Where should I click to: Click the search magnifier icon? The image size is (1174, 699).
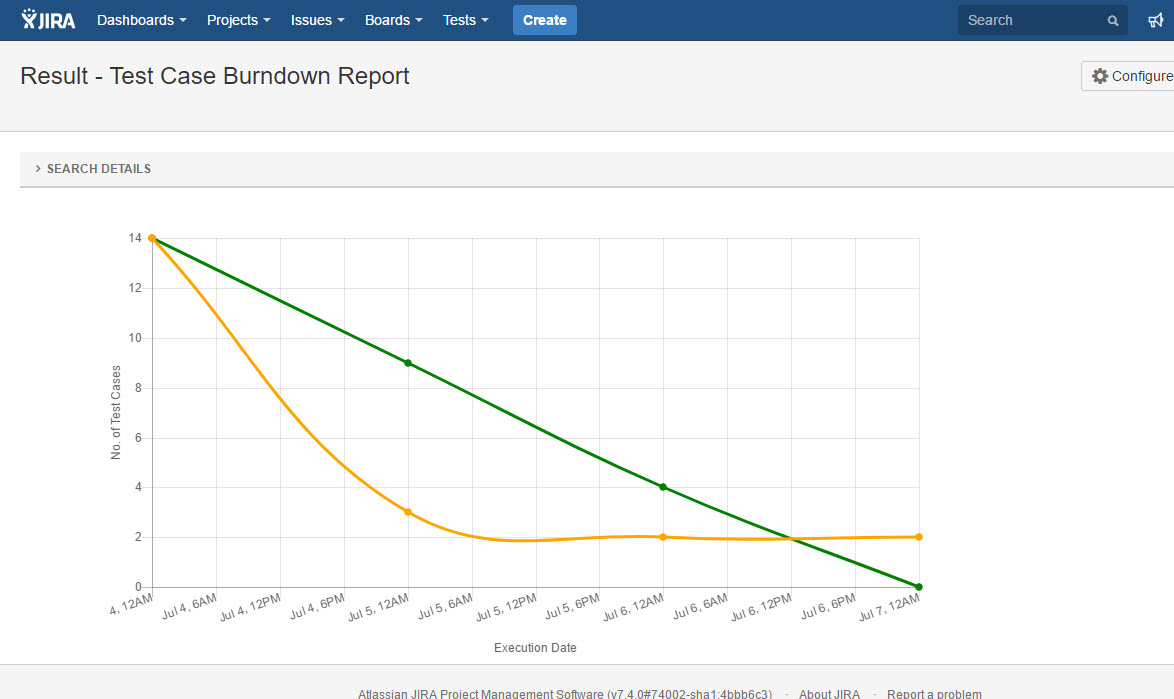[1113, 21]
